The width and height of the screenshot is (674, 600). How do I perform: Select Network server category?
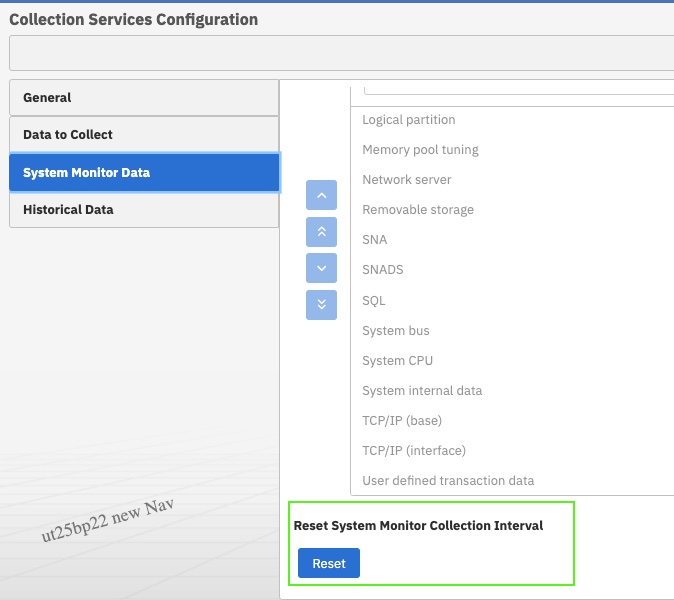click(x=407, y=180)
